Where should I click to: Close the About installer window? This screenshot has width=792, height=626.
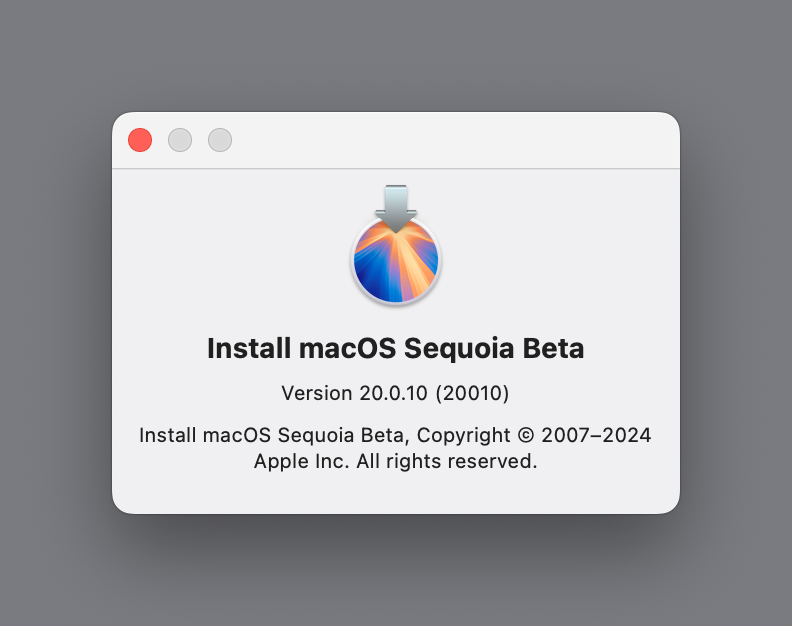click(140, 140)
